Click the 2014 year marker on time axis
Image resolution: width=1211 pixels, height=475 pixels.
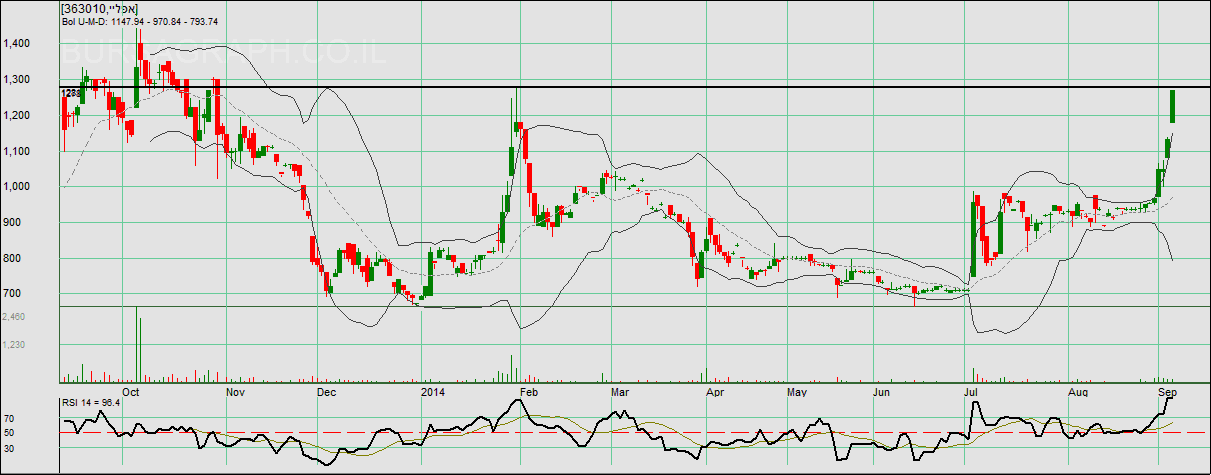[433, 392]
